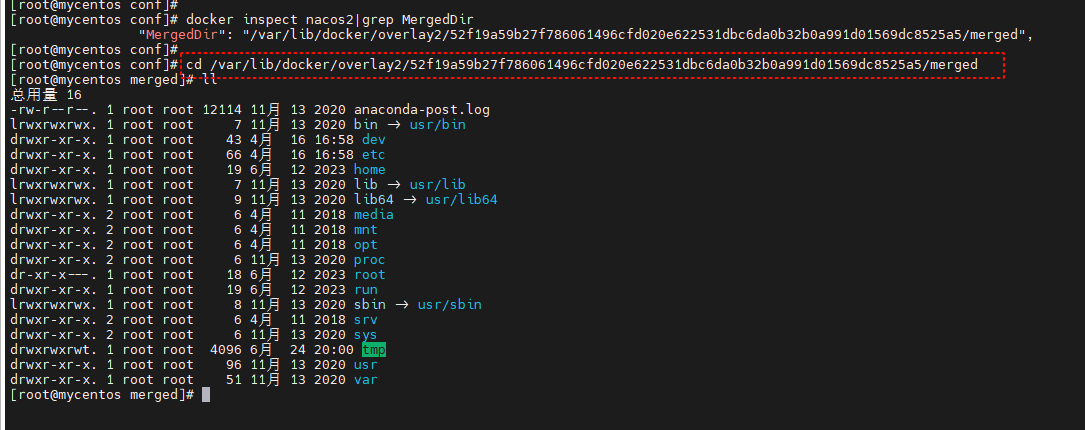Click the var directory name
Screen dimensions: 1085x430
[365, 379]
